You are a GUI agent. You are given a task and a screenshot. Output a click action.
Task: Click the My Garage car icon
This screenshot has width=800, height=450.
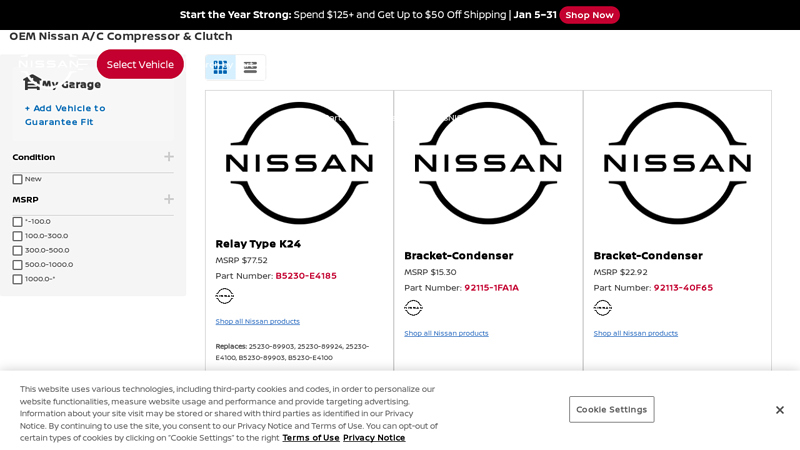(32, 83)
